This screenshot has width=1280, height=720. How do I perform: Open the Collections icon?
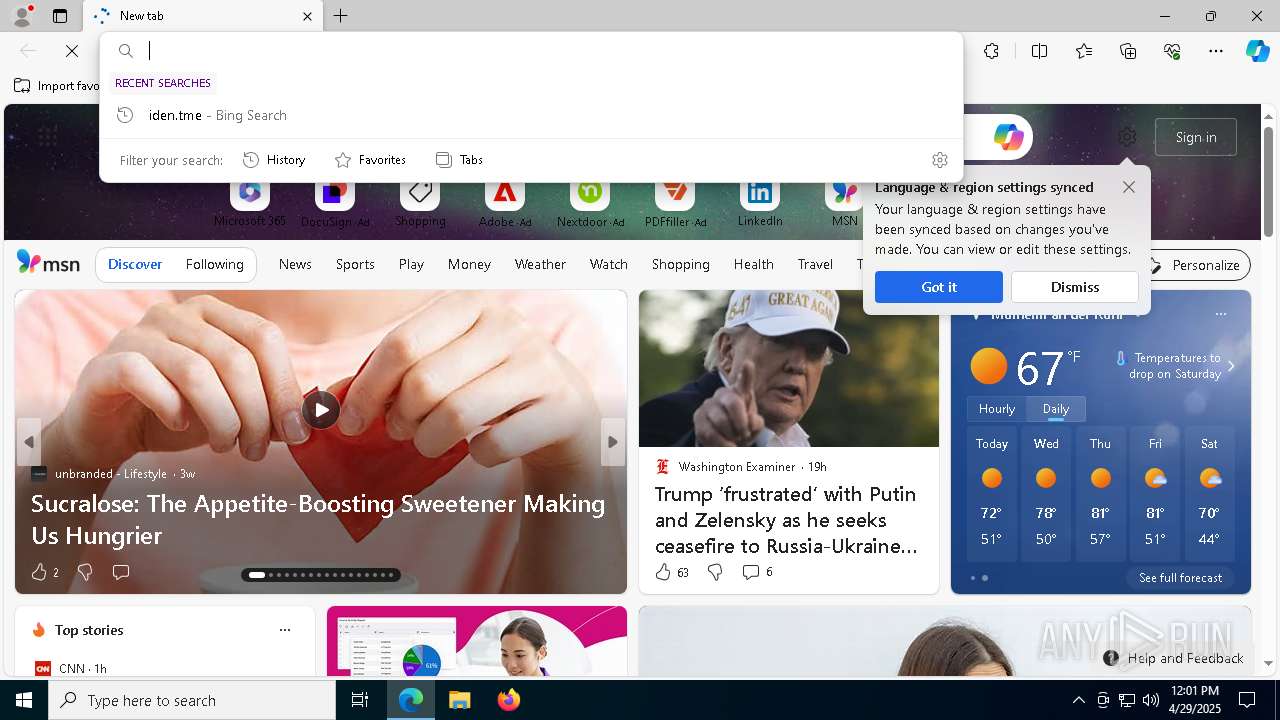[1128, 51]
